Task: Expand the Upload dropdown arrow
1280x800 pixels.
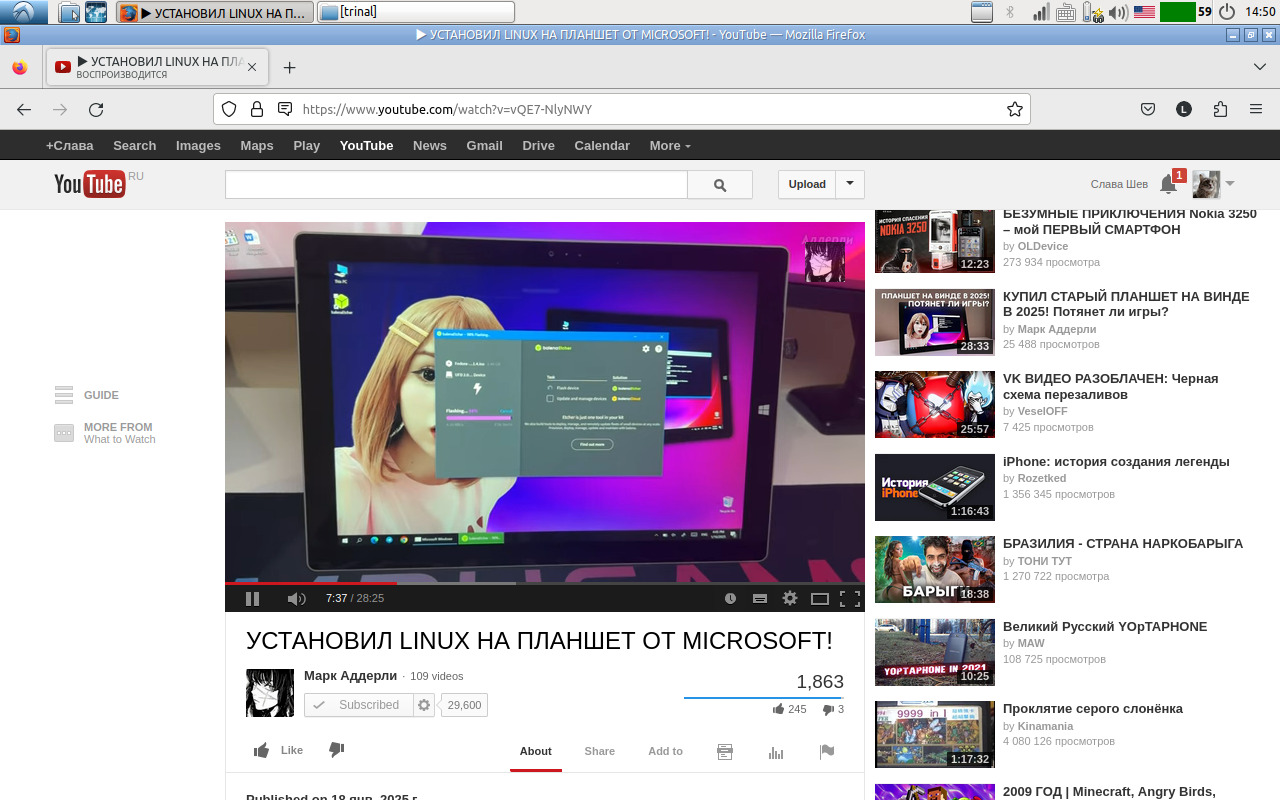Action: [850, 184]
